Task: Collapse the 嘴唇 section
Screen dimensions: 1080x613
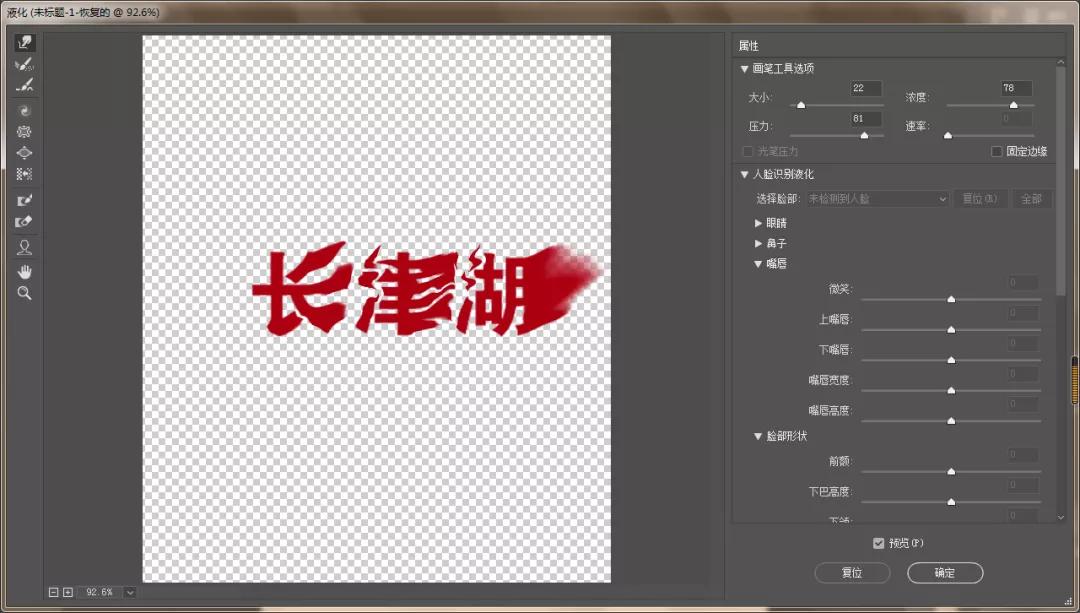Action: click(758, 263)
